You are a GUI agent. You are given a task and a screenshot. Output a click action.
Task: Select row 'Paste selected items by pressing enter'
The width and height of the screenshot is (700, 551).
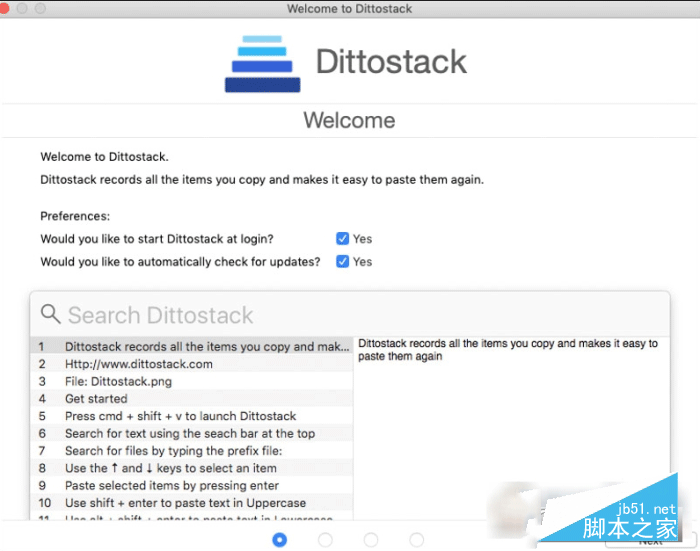point(192,485)
